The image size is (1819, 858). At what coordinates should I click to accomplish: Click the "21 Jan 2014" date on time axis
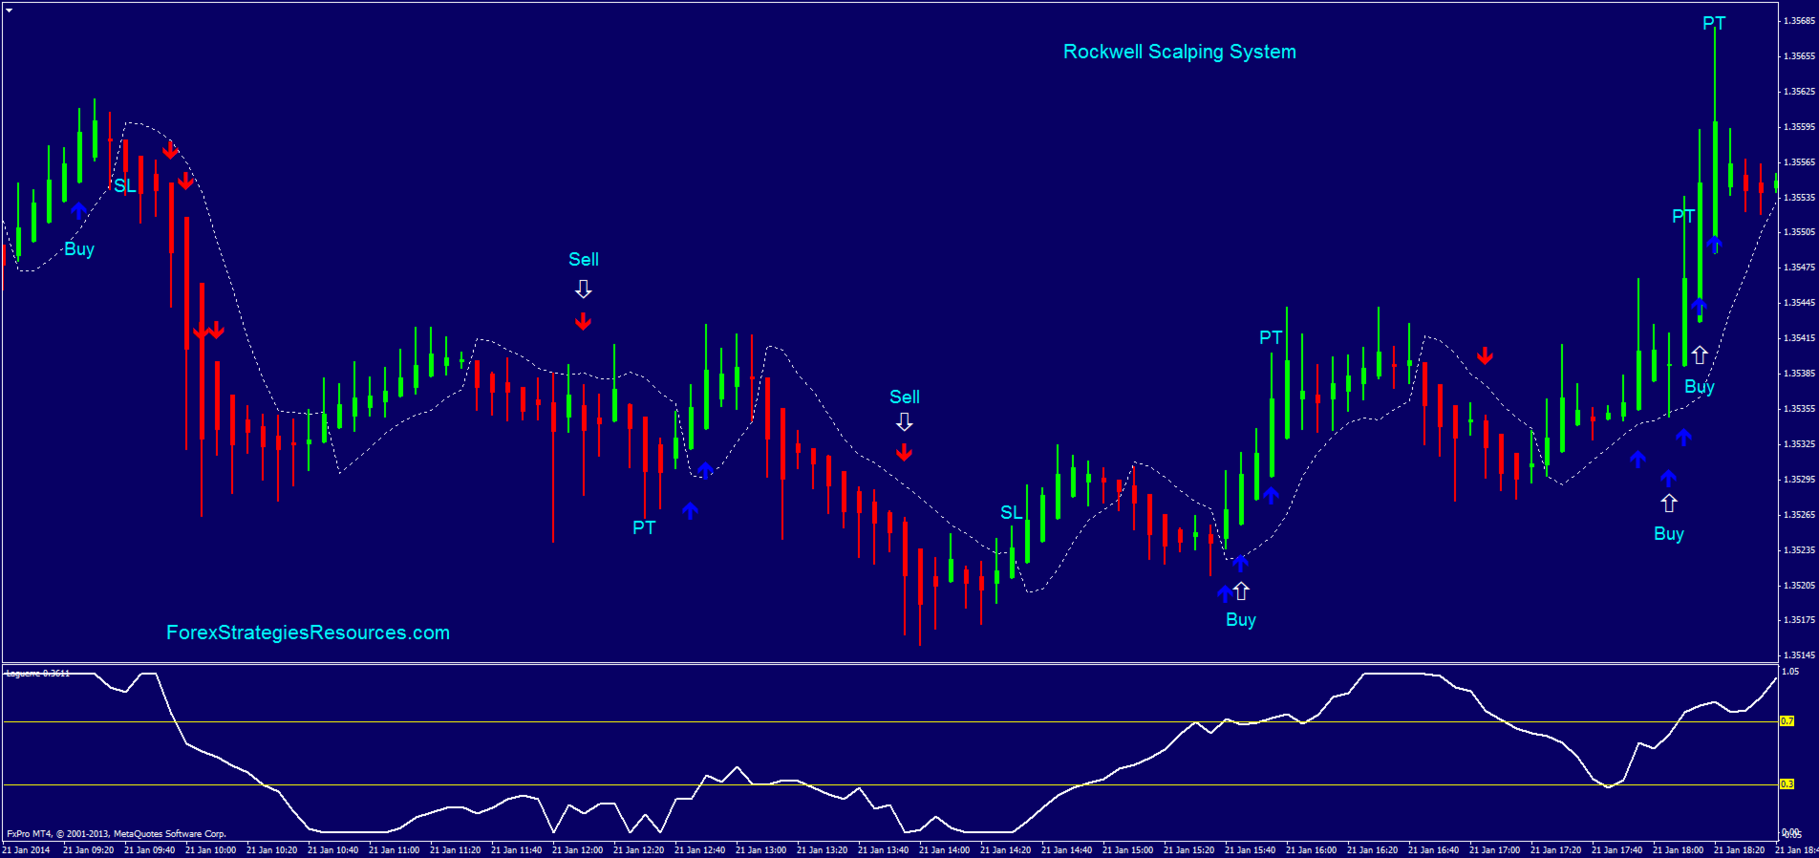coord(27,850)
